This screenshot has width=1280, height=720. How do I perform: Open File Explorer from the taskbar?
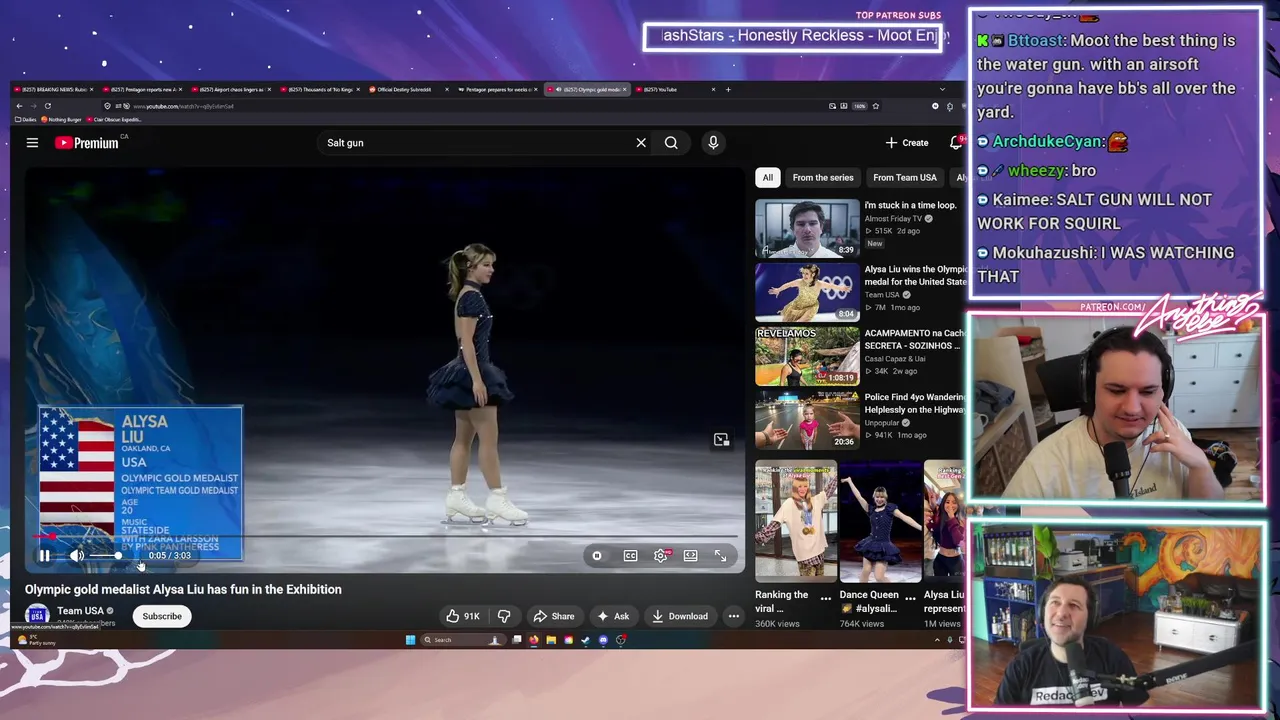551,641
